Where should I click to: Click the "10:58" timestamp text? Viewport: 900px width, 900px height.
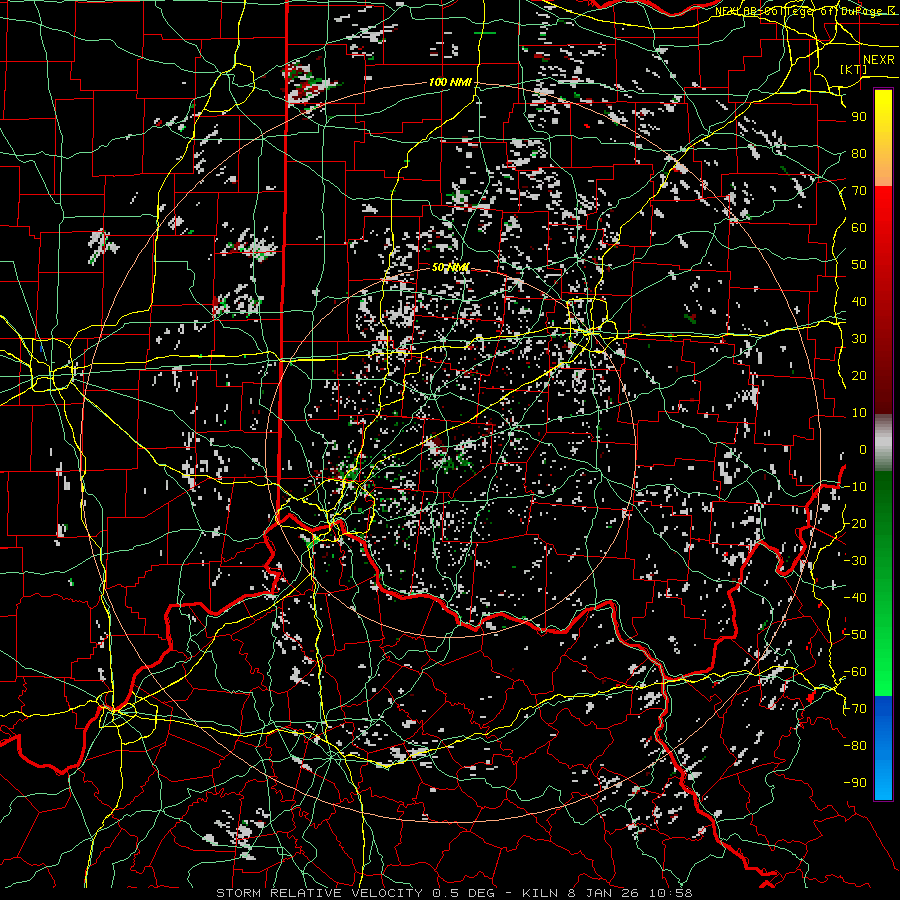671,893
